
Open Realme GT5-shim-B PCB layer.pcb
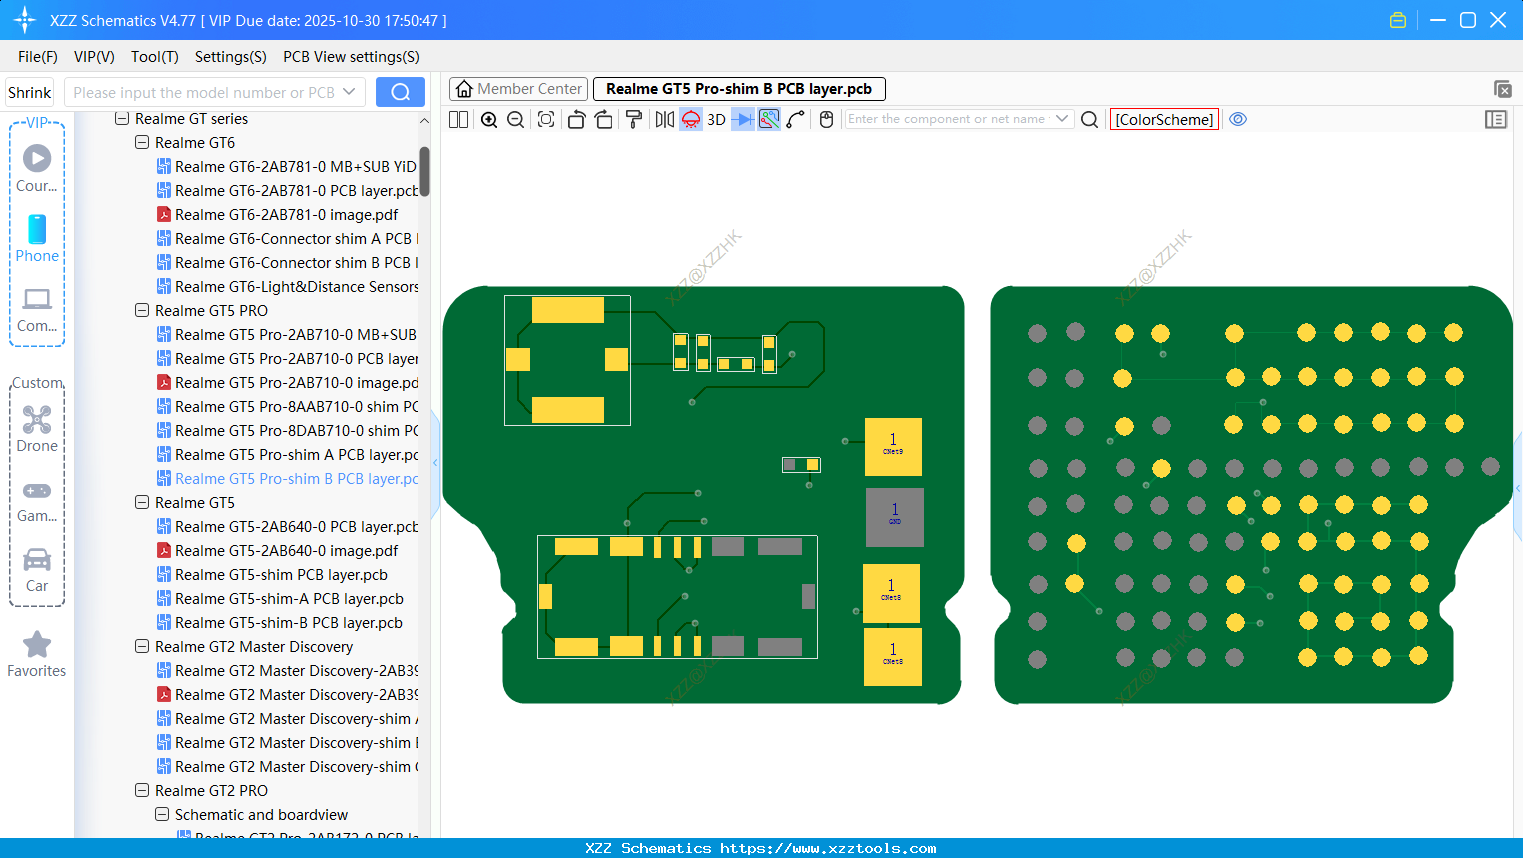(x=280, y=623)
